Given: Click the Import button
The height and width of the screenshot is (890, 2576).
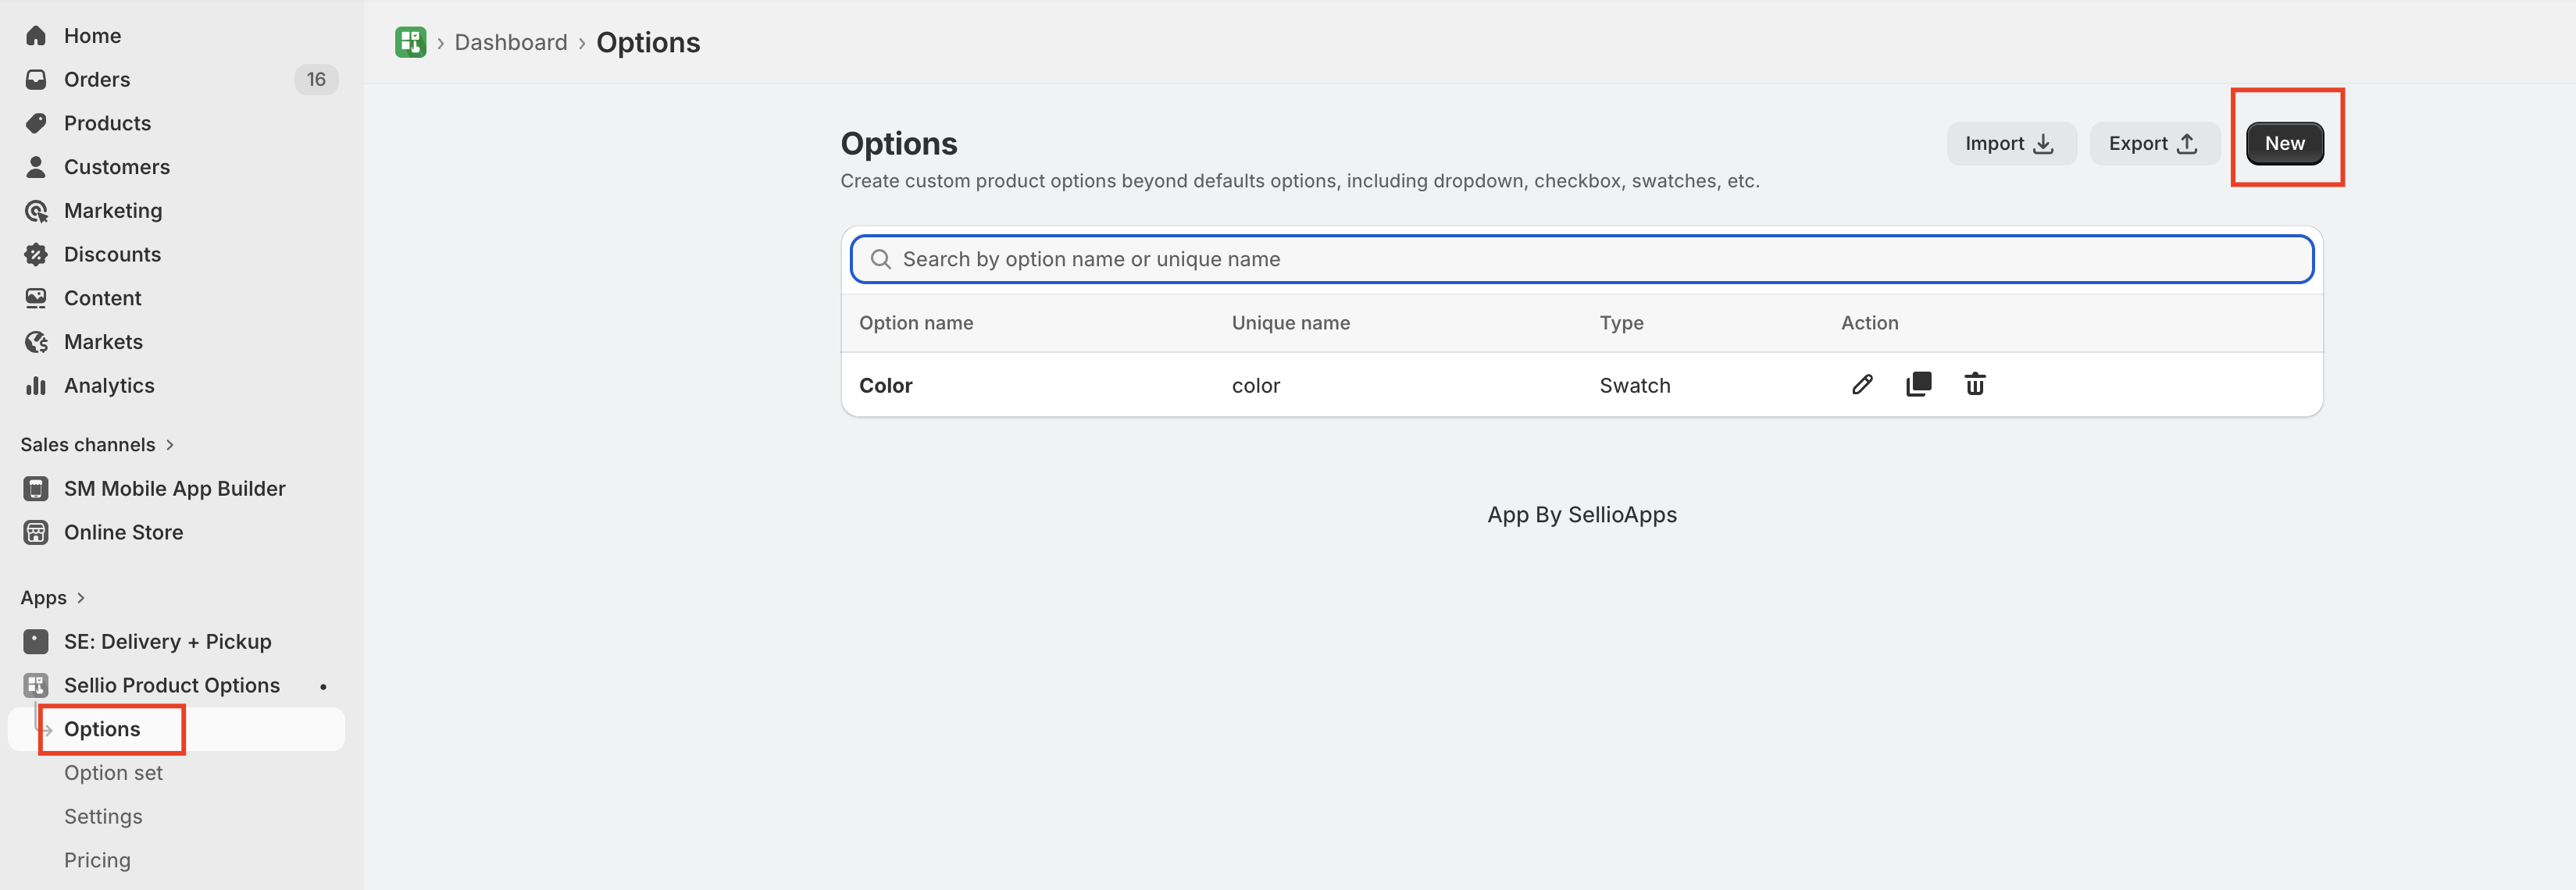Looking at the screenshot, I should 2010,143.
